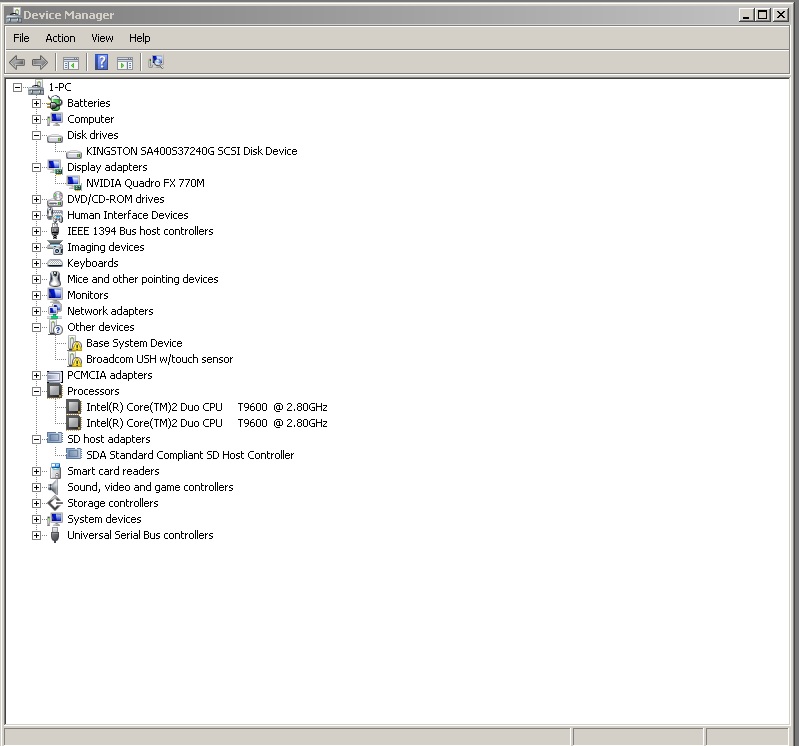Select IEEE 1394 Bus host controllers label
The width and height of the screenshot is (799, 746).
coord(140,231)
